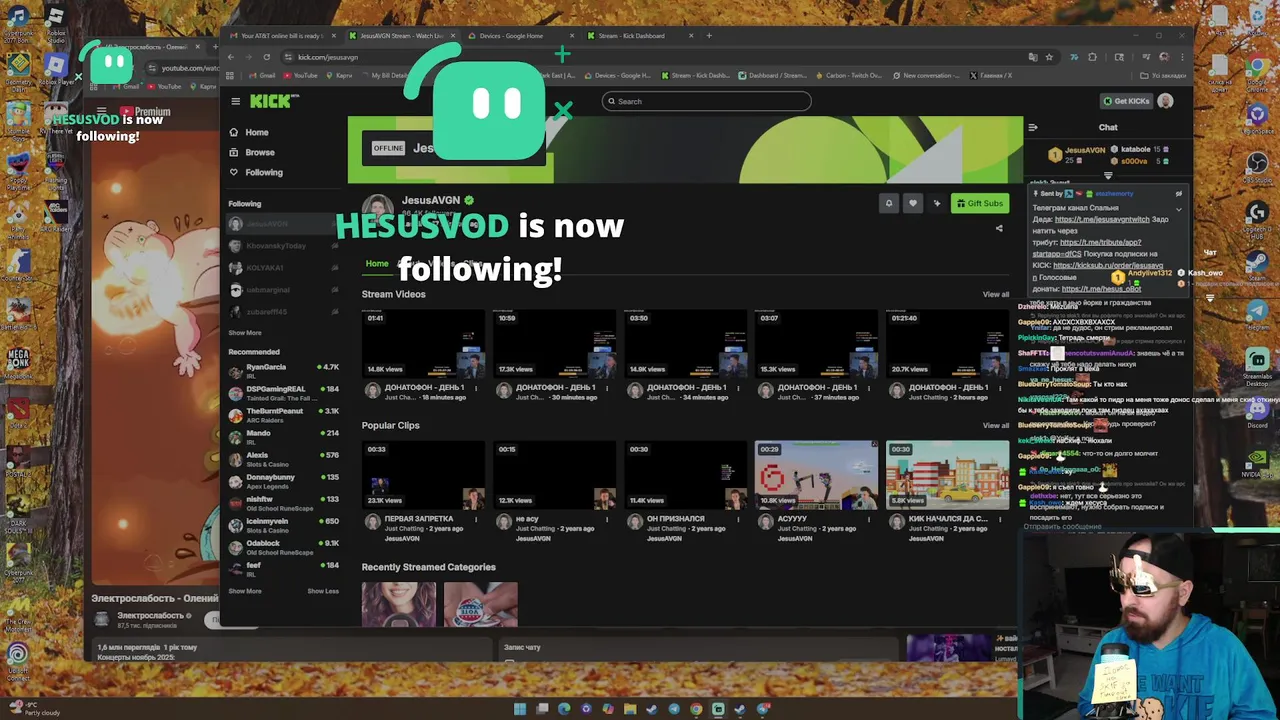Screen dimensions: 1280x720
Task: Open the 10:59 stream video thumbnail
Action: [554, 344]
